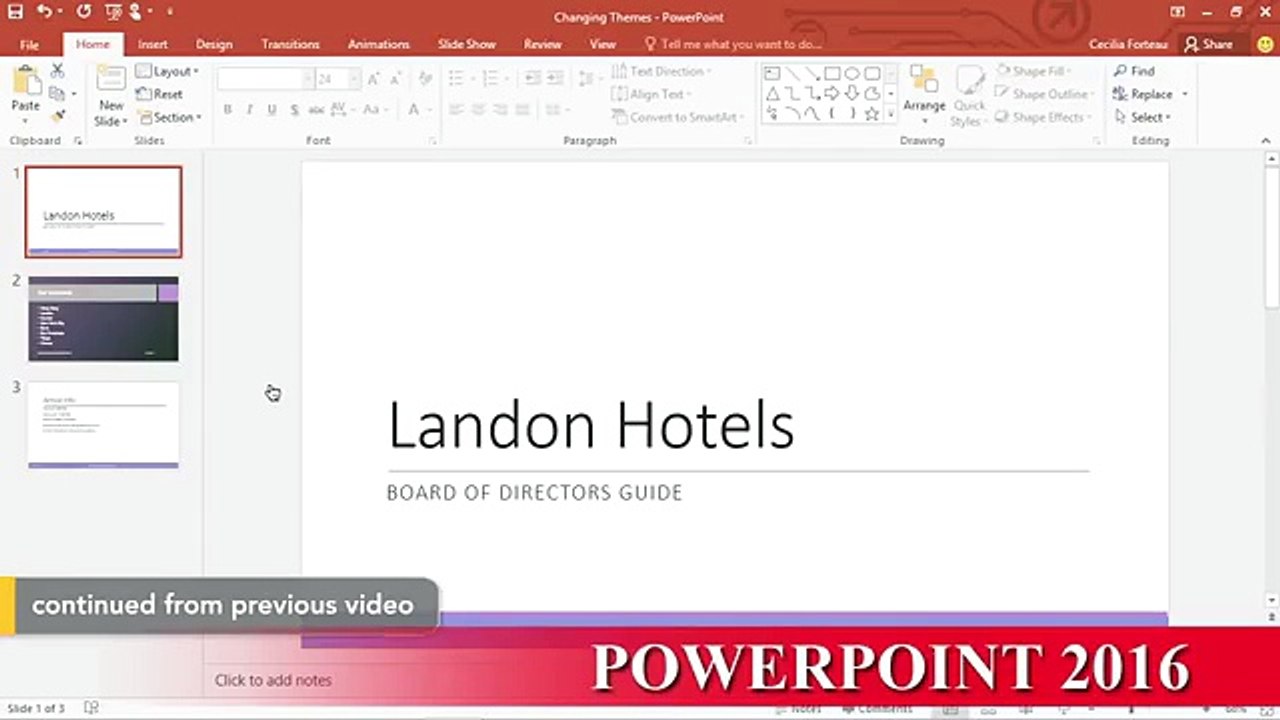Open the Replace dropdown arrow
The image size is (1280, 720).
[1185, 94]
